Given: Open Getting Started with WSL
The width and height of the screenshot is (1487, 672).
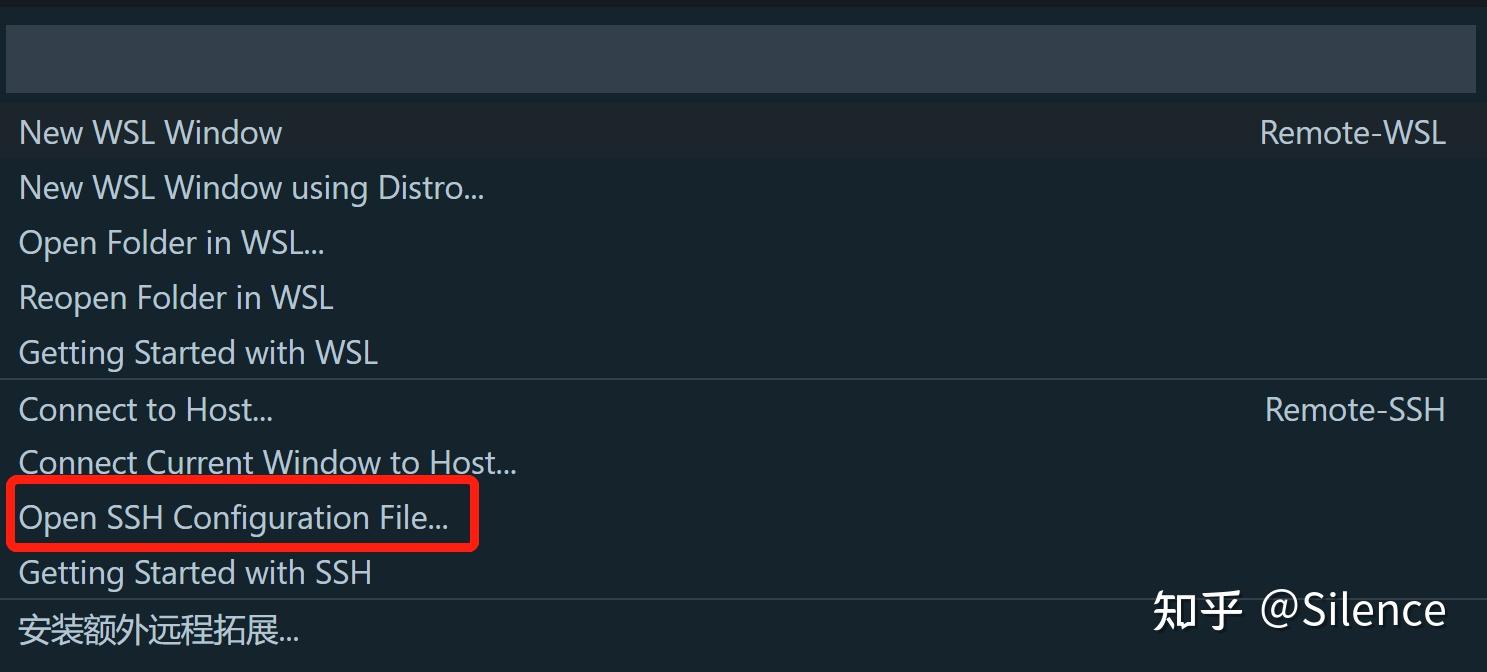Looking at the screenshot, I should click(198, 353).
